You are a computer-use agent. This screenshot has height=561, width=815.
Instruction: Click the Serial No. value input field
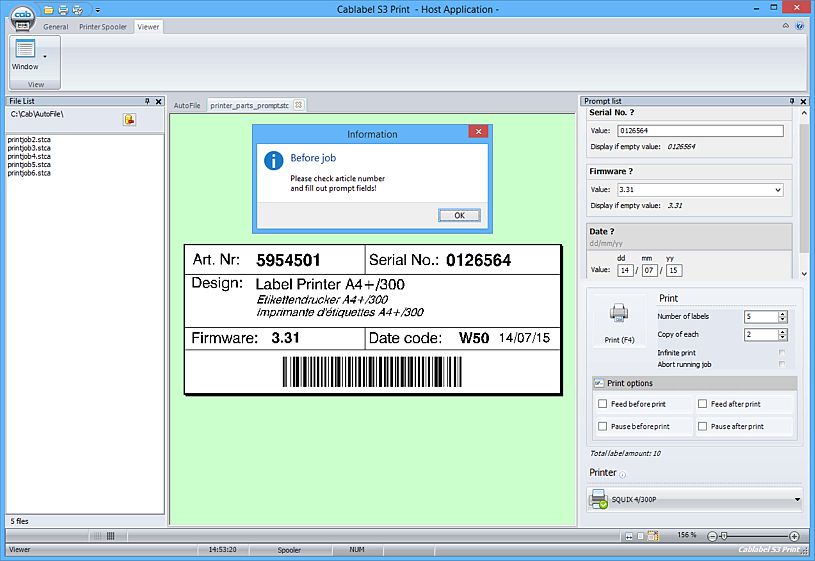[700, 131]
